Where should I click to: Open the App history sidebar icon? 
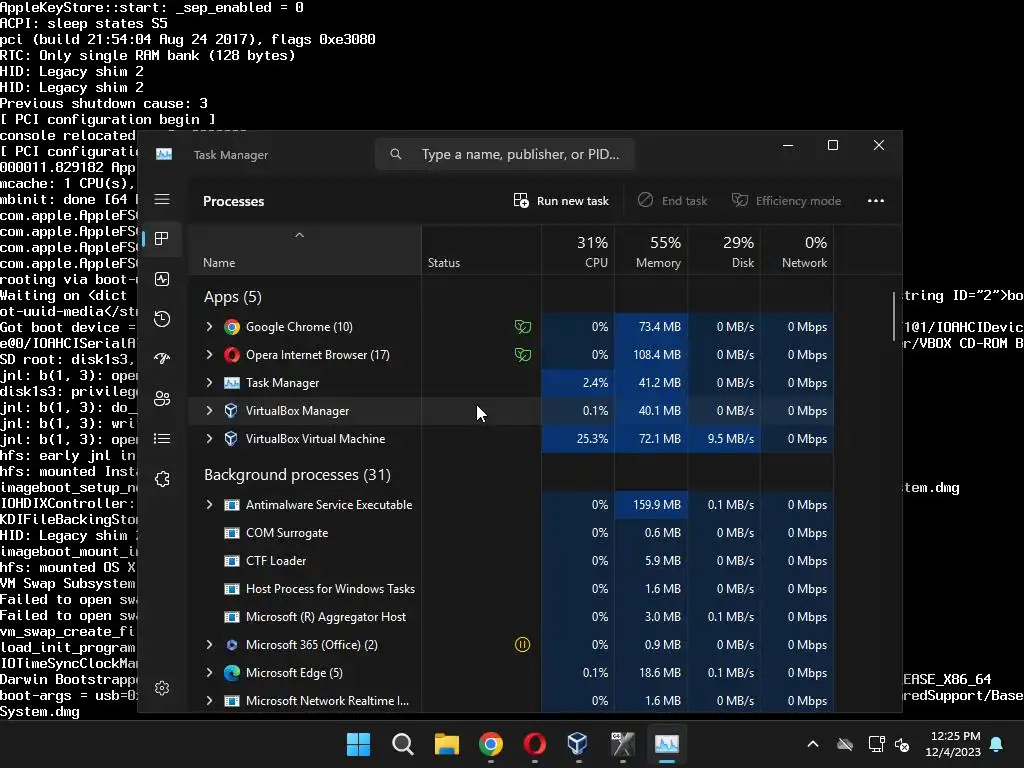[162, 319]
